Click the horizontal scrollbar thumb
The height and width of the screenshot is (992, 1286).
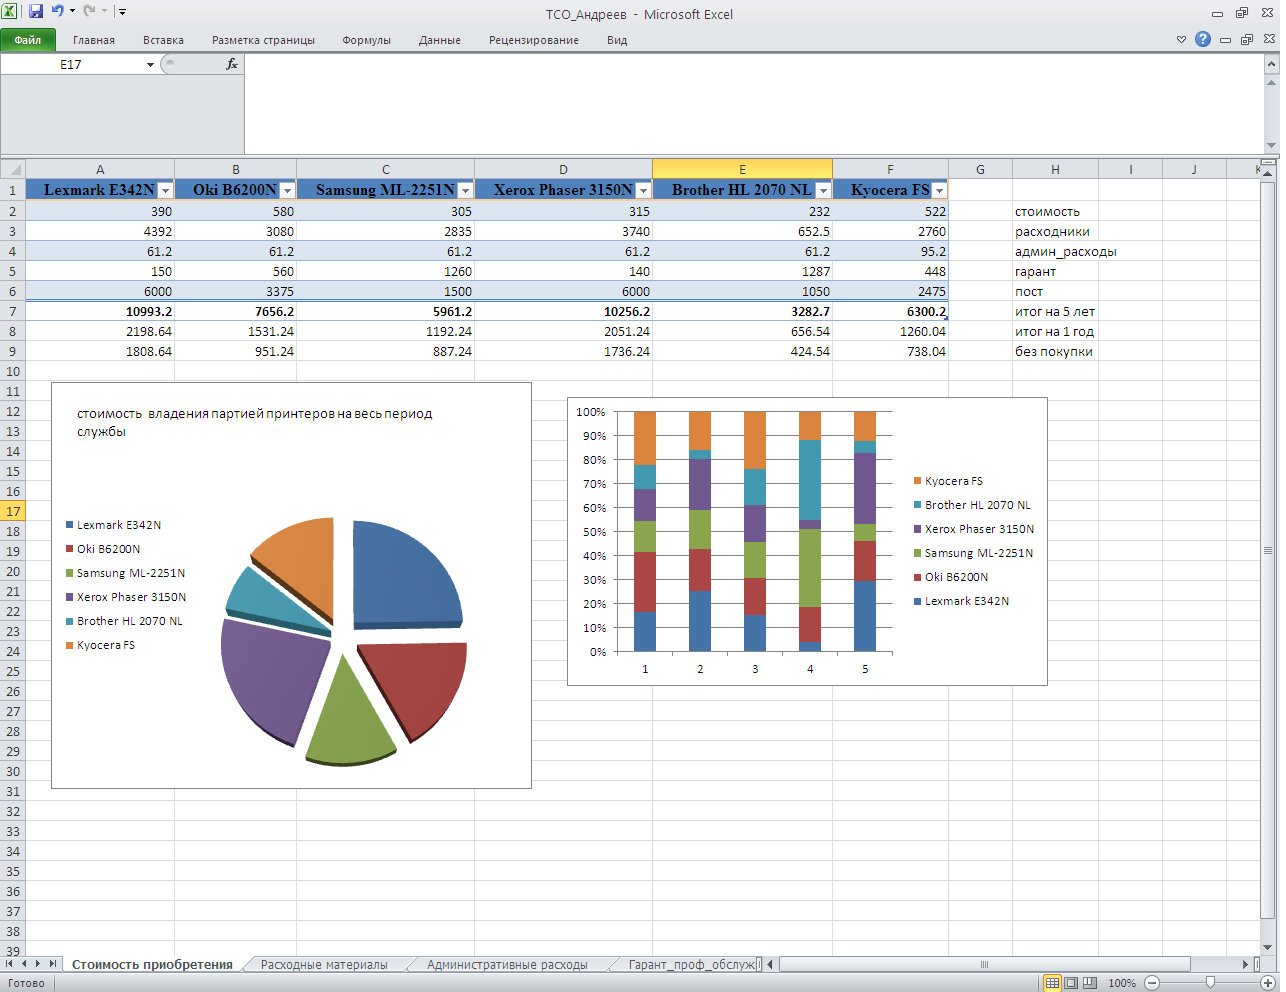[x=985, y=965]
